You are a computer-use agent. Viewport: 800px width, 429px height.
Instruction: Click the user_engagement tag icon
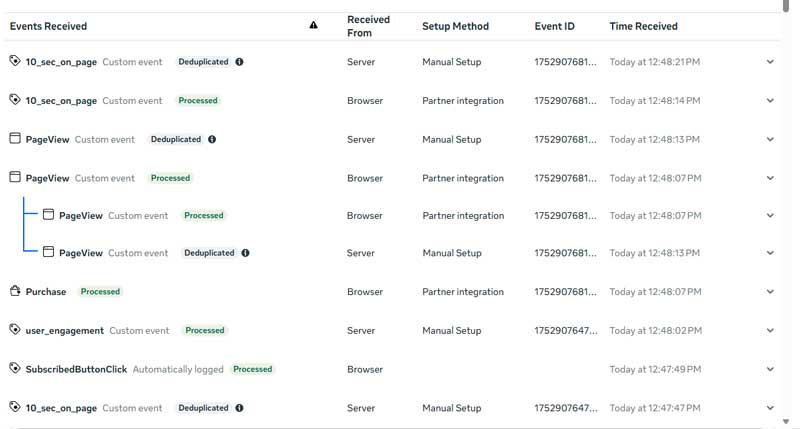(15, 330)
